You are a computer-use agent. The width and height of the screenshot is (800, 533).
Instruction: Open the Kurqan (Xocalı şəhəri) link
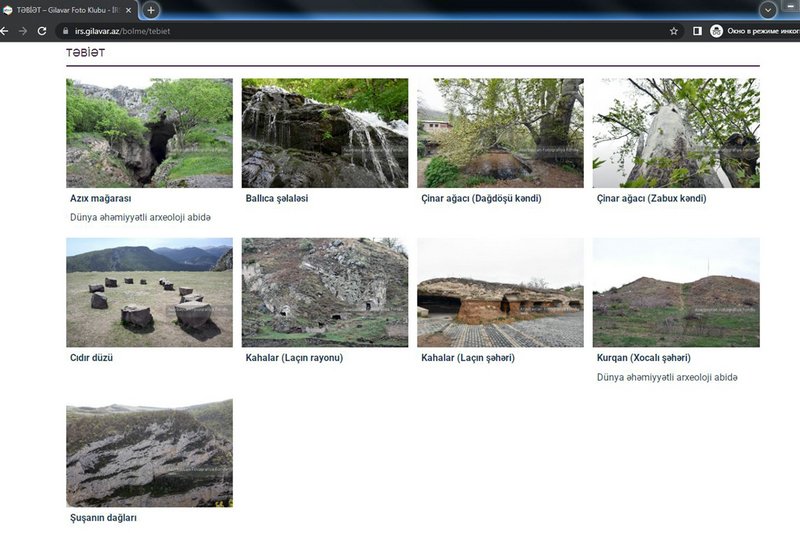tap(643, 357)
